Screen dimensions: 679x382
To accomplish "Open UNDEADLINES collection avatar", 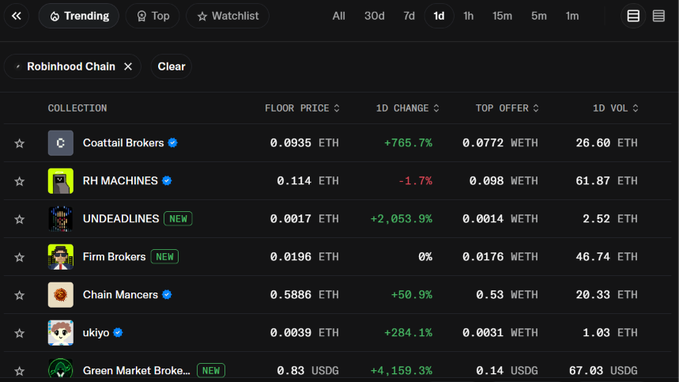I will click(x=61, y=219).
